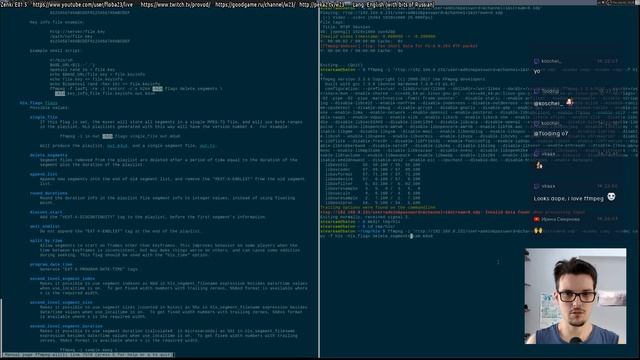This screenshot has height=360, width=640.
Task: Click the streamer webcam overlay
Action: (575, 296)
